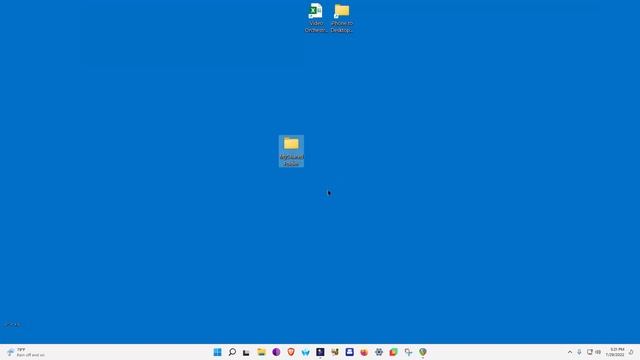Launch Brave browser from the taskbar
This screenshot has width=640, height=360.
291,352
